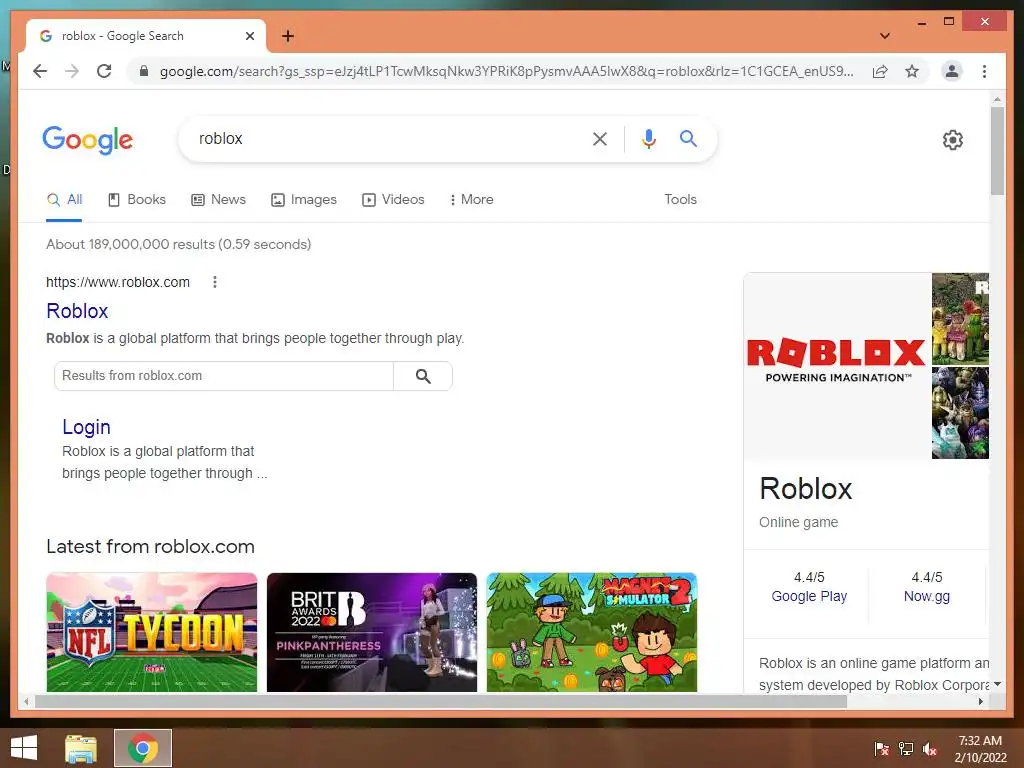Click in the Google search box text
The height and width of the screenshot is (768, 1024).
pyautogui.click(x=221, y=138)
